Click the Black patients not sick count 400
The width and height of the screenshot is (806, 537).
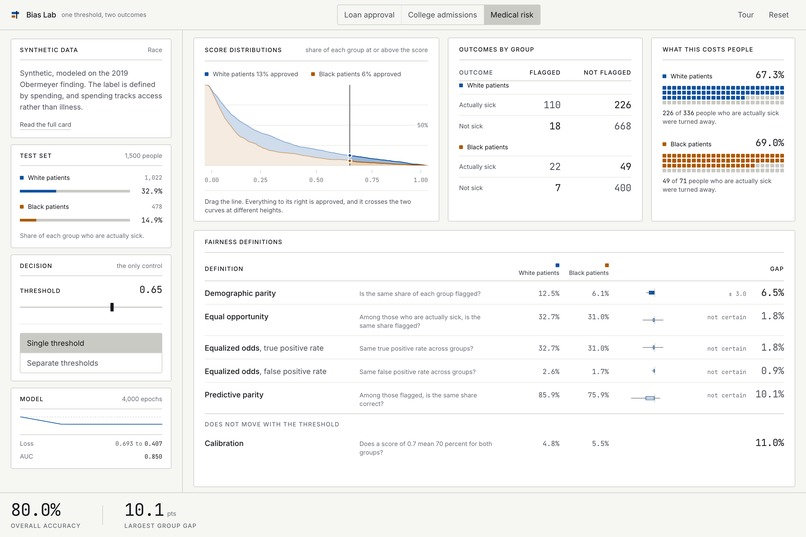tap(622, 188)
